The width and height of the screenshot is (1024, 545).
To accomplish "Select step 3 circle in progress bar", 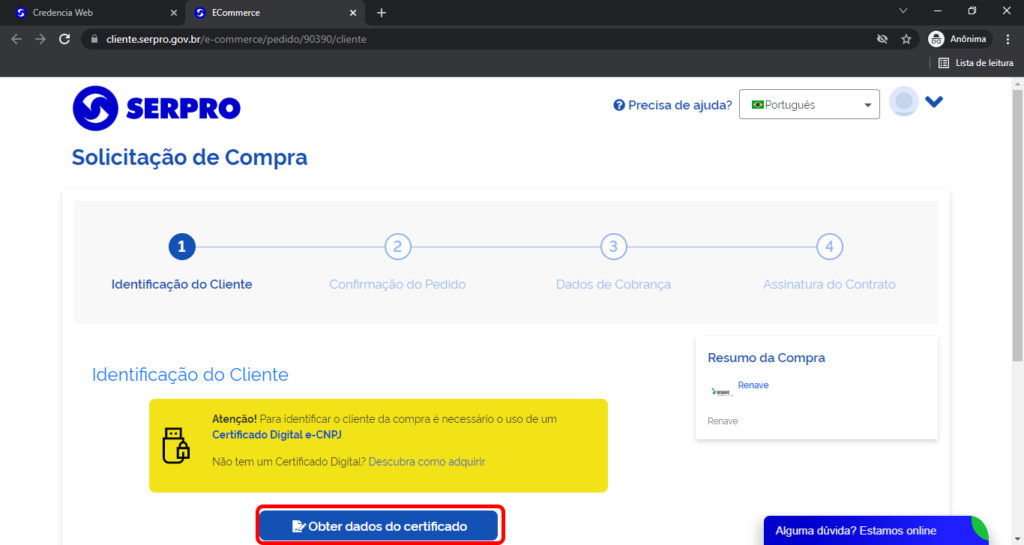I will tap(613, 247).
